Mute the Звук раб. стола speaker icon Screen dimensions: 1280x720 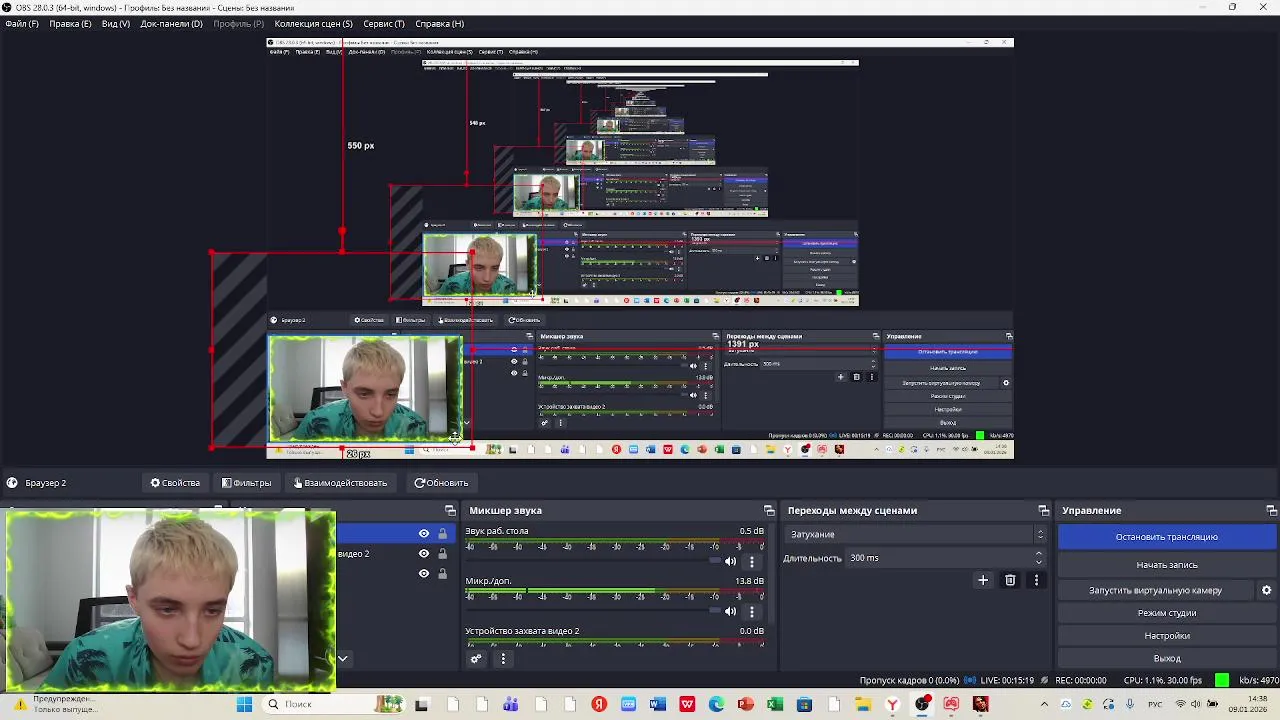[730, 561]
